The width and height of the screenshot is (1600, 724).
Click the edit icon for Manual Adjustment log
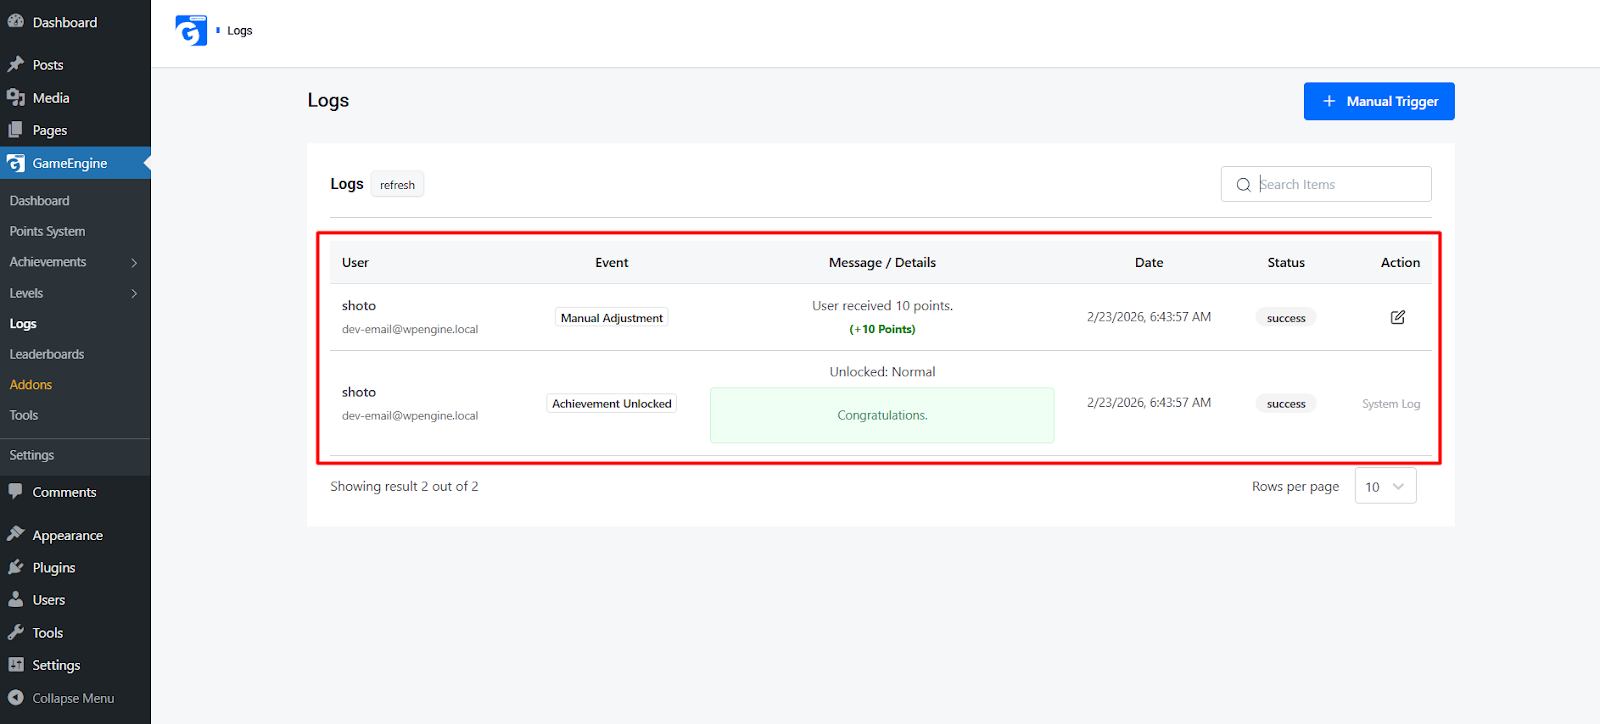pyautogui.click(x=1398, y=317)
